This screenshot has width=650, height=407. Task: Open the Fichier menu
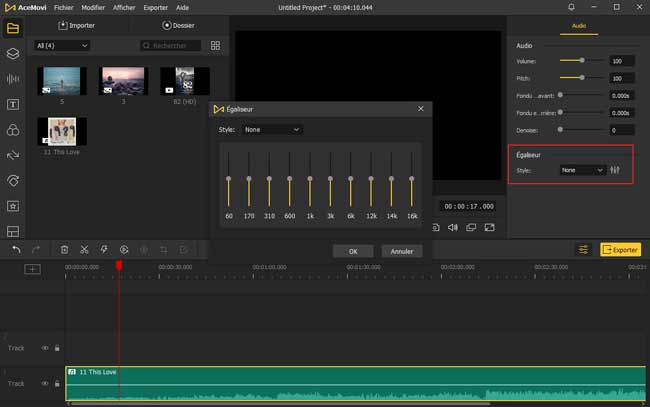point(63,7)
